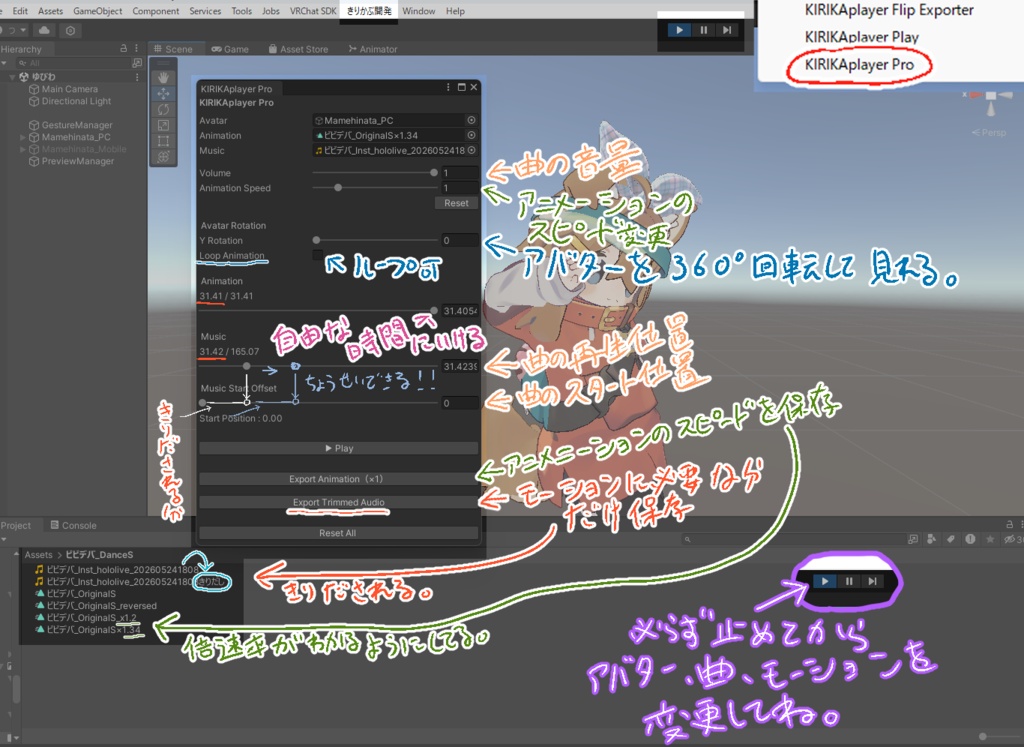Toggle Persp projection label under gizmo
This screenshot has height=747, width=1024.
[989, 133]
